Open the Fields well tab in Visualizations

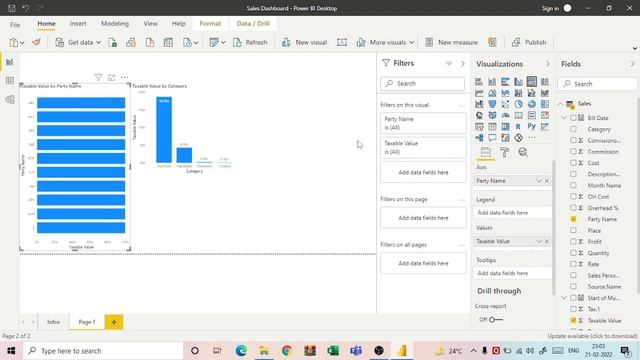click(486, 152)
